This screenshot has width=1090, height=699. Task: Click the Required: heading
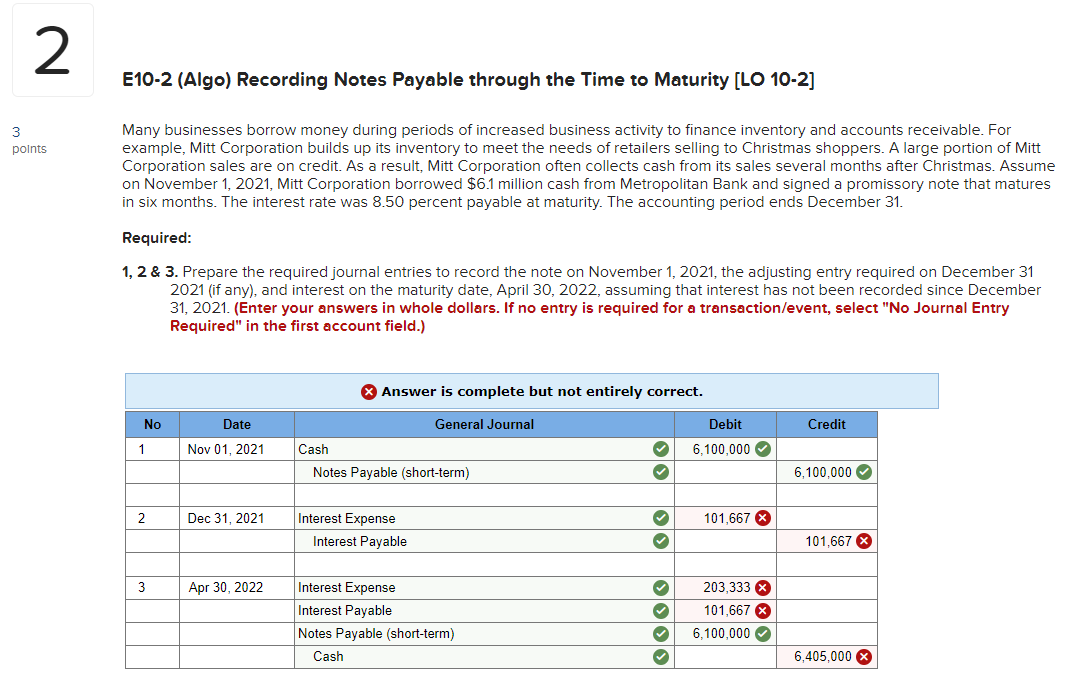156,238
